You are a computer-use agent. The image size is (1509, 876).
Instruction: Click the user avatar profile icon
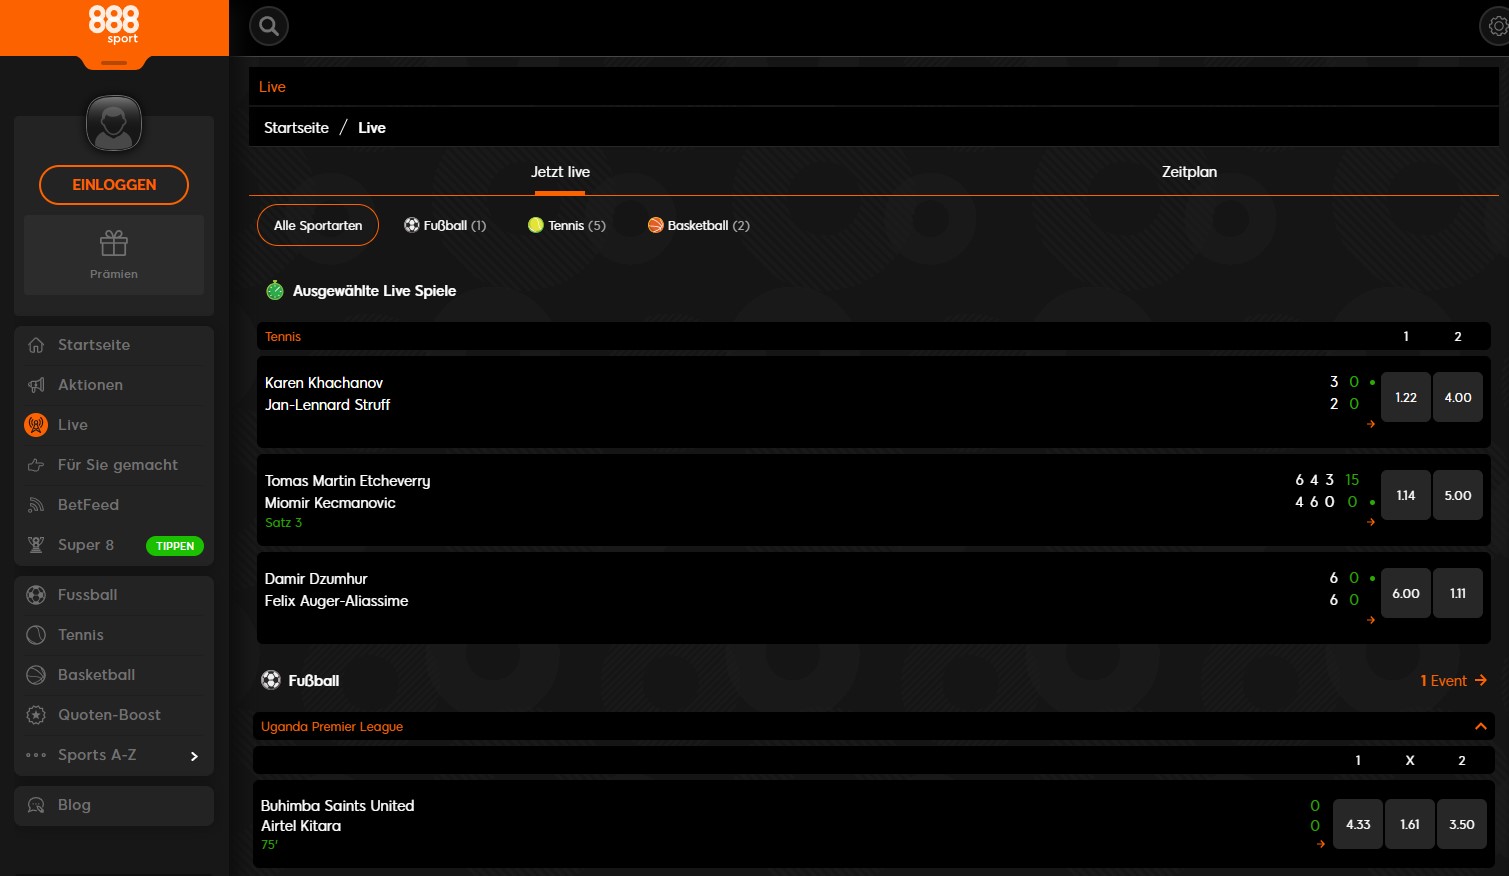click(x=114, y=124)
